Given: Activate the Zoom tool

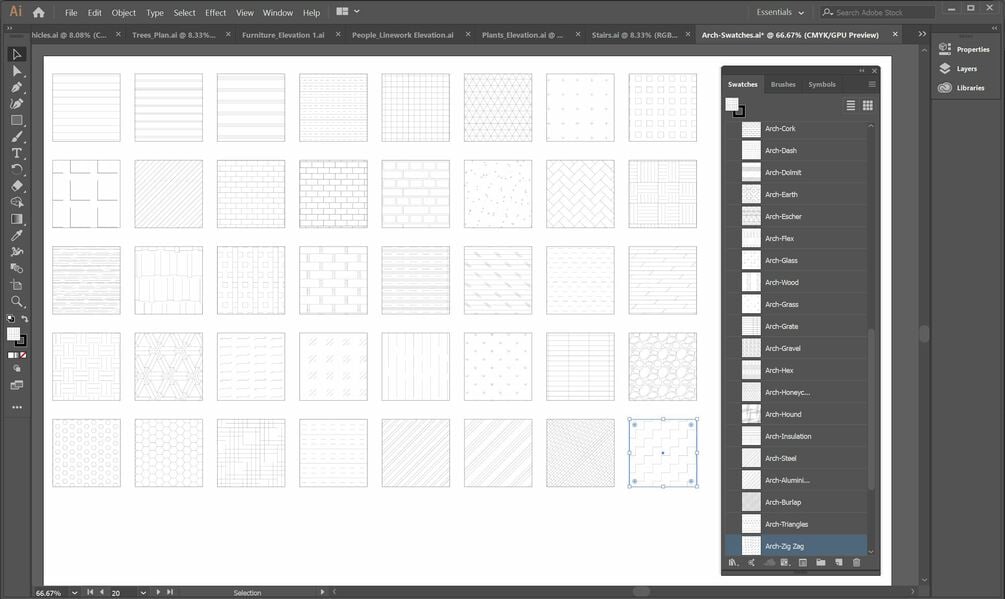Looking at the screenshot, I should (17, 301).
